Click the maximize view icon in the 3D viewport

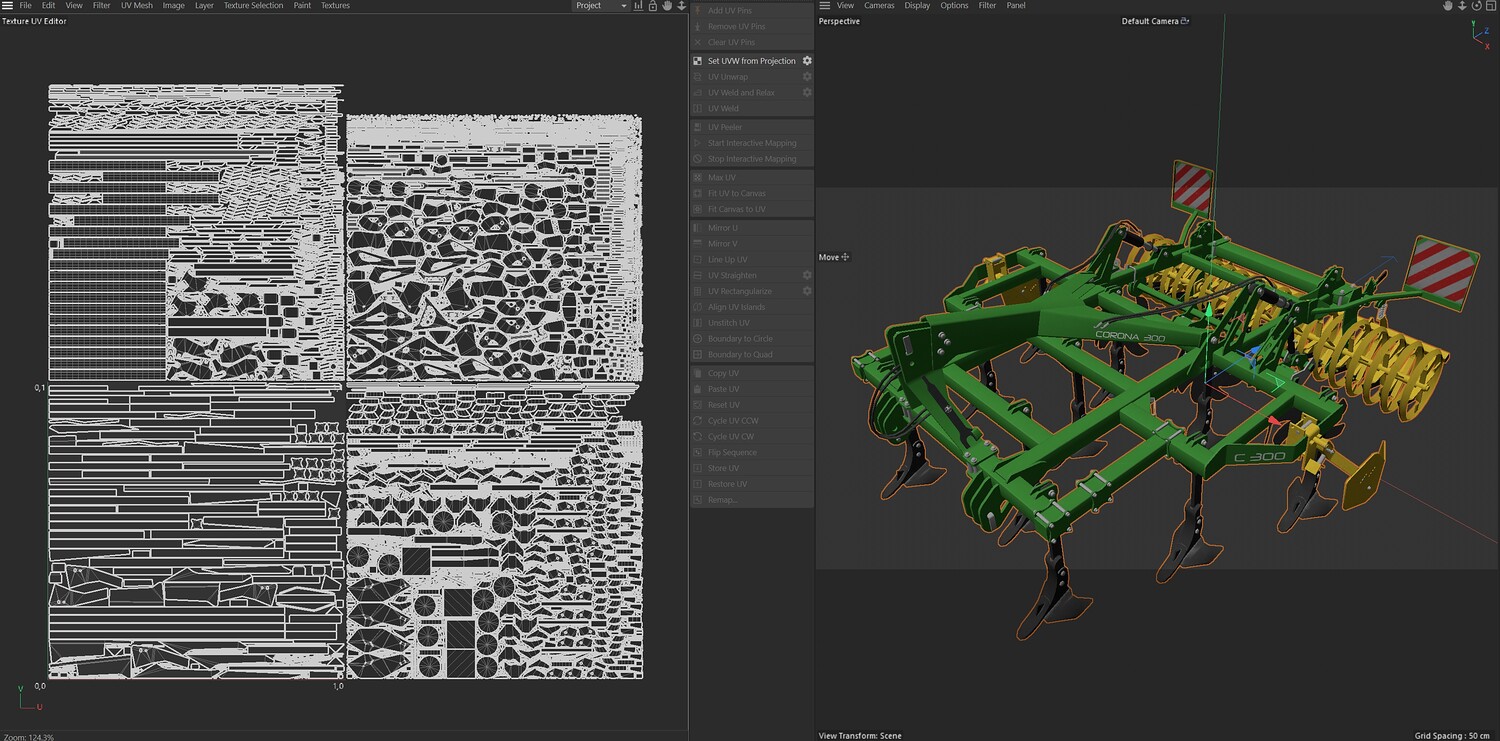pos(1489,5)
